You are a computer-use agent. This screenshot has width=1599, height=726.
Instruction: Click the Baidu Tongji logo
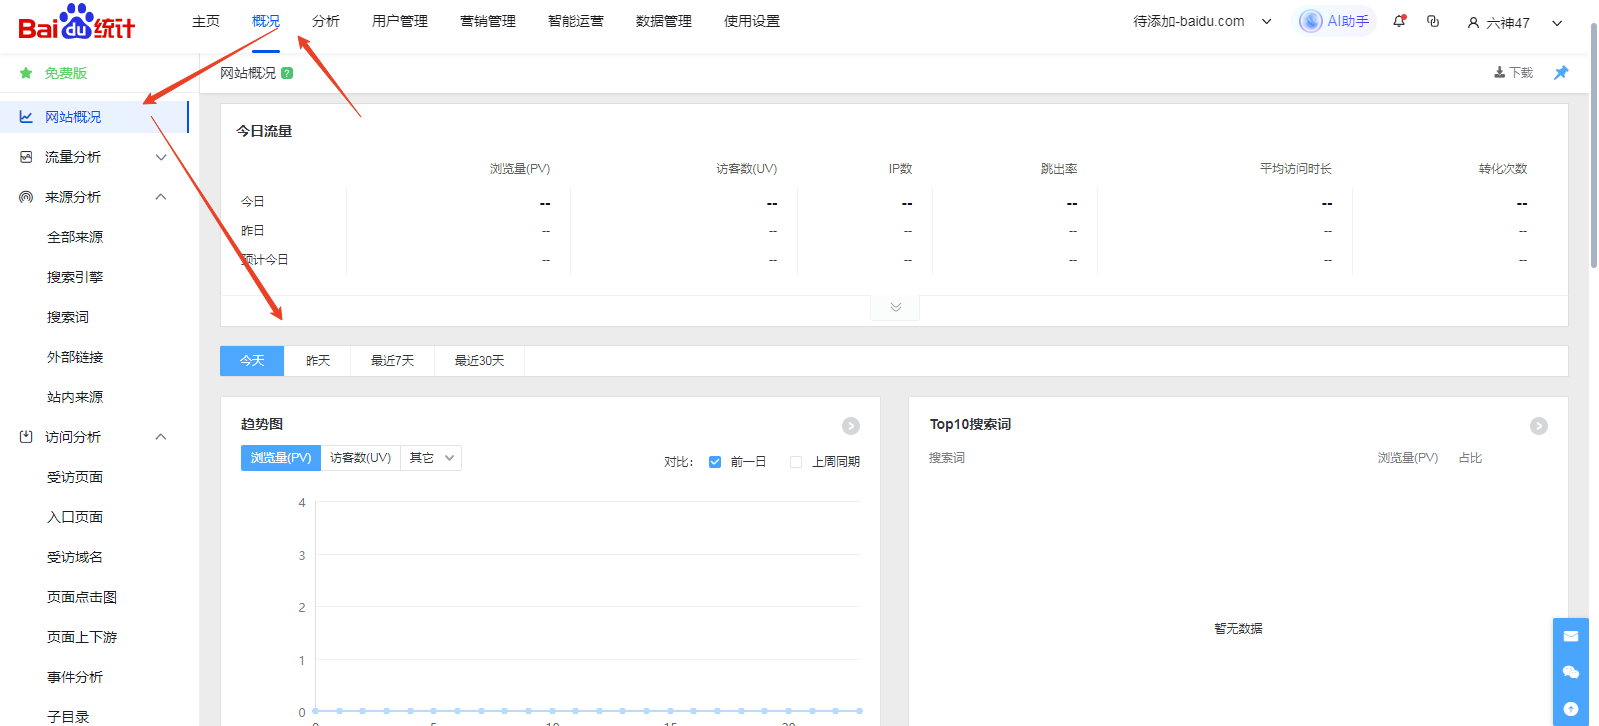77,22
